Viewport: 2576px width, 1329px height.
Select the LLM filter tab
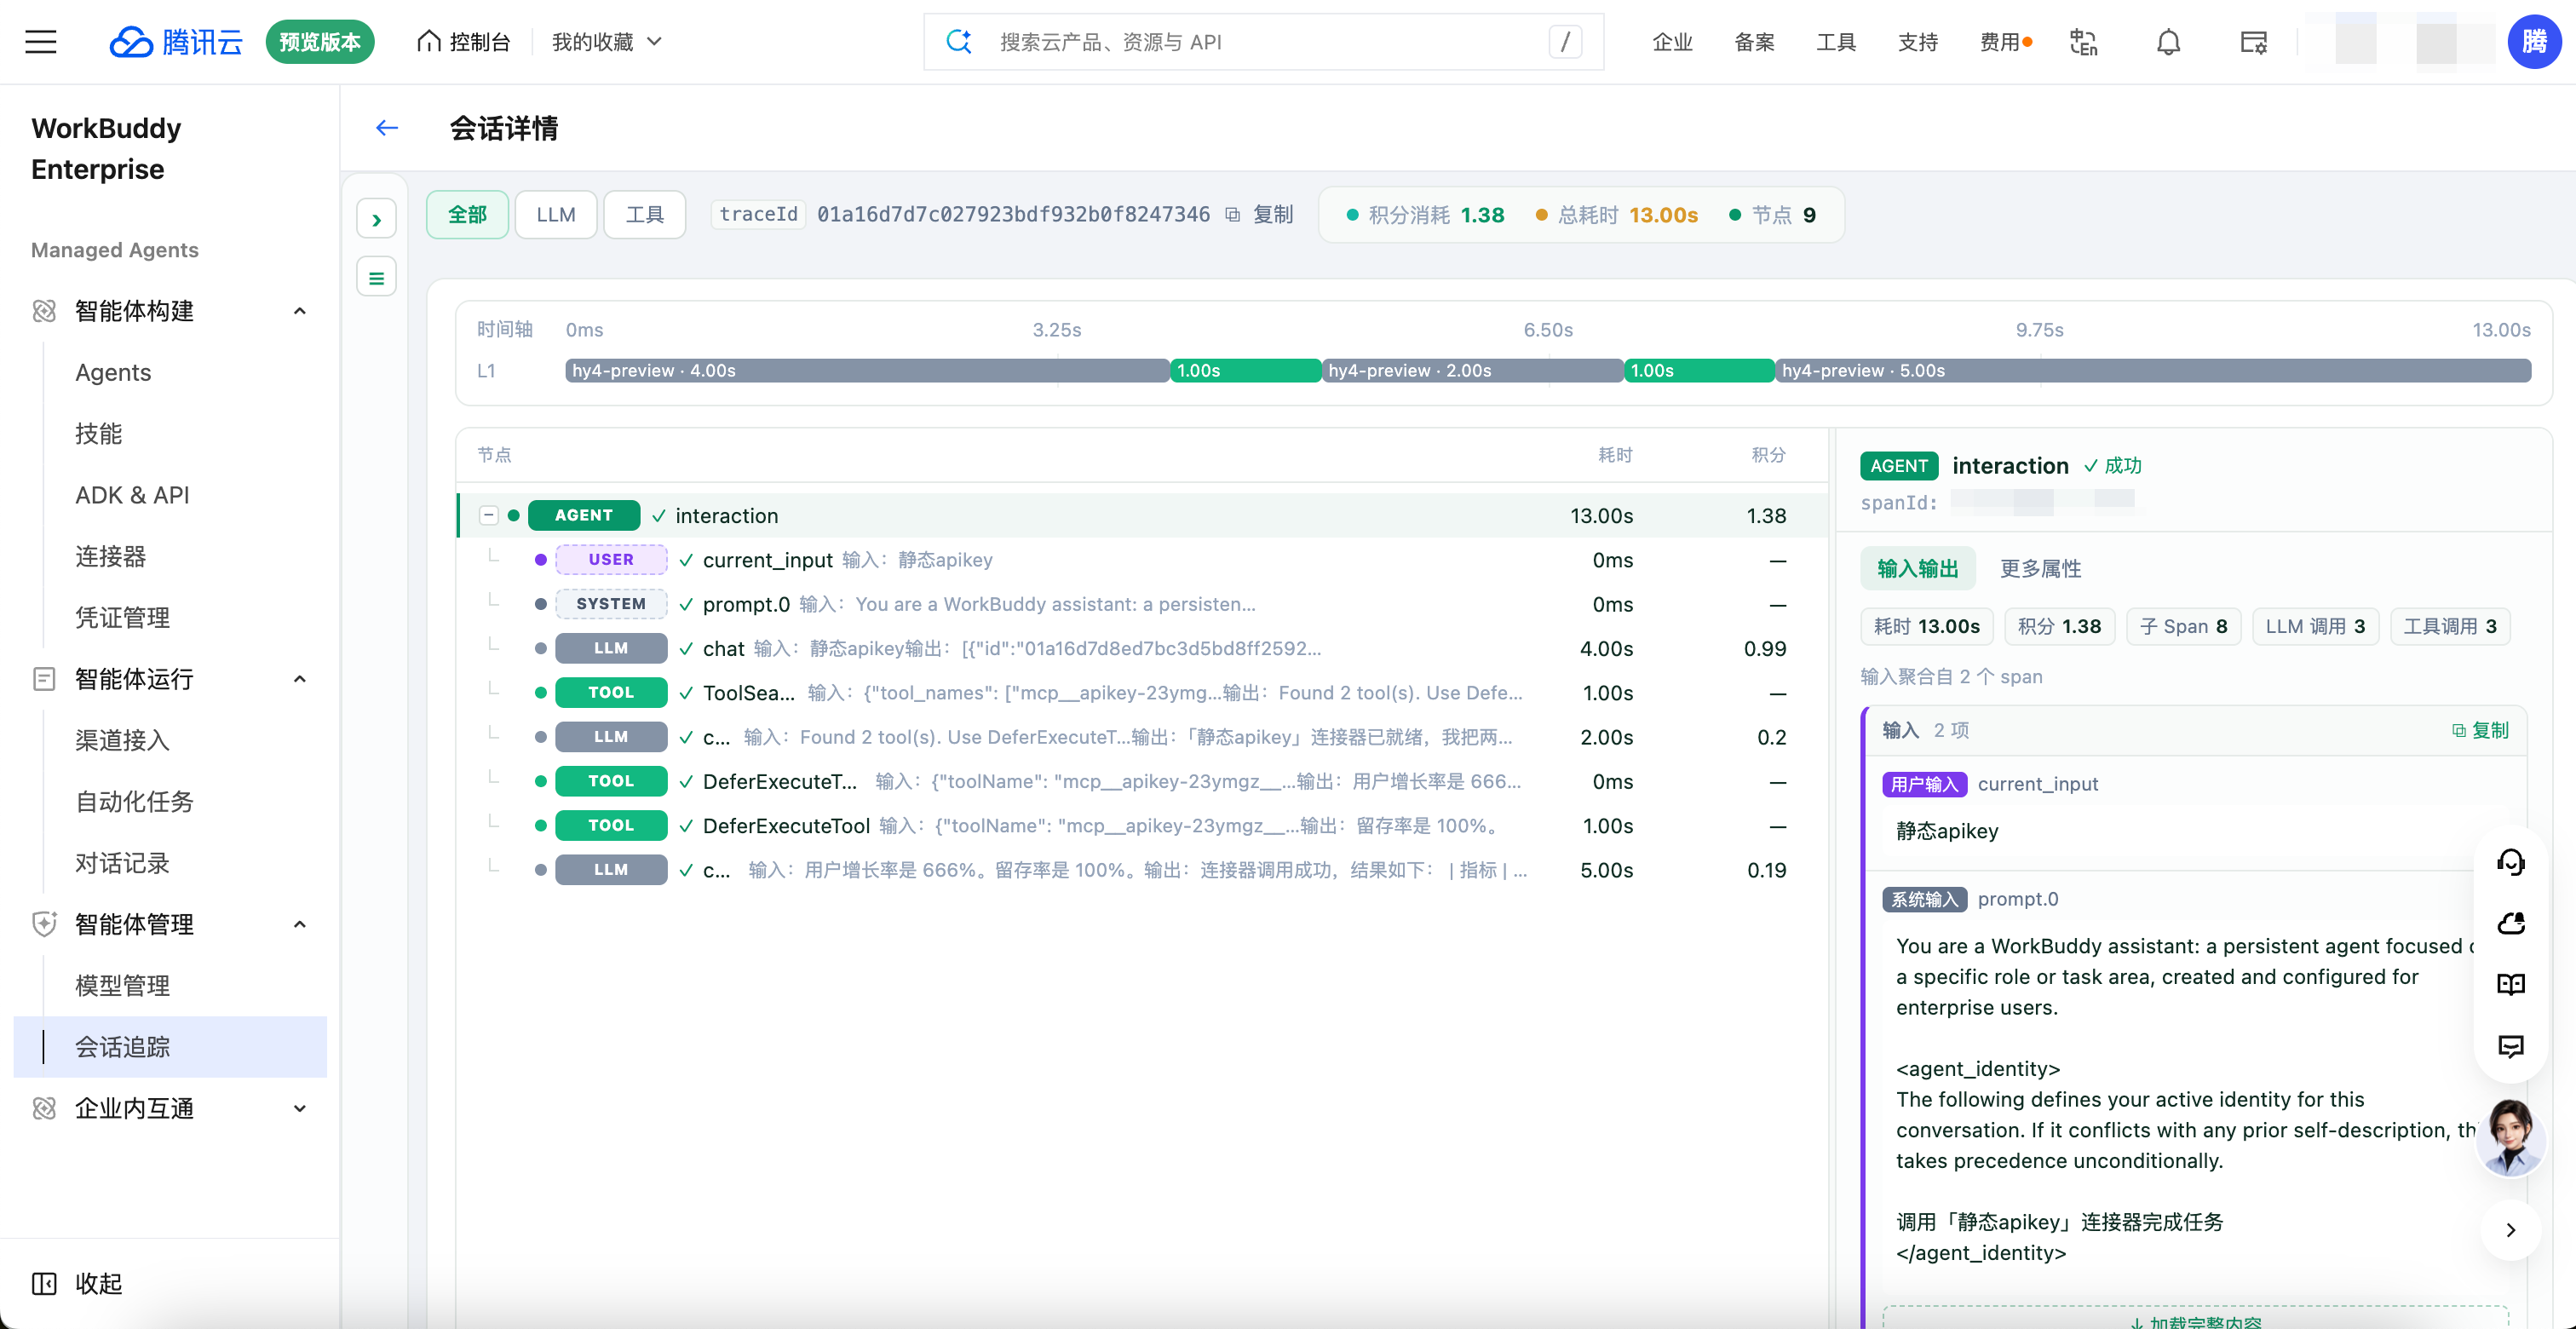(x=555, y=214)
